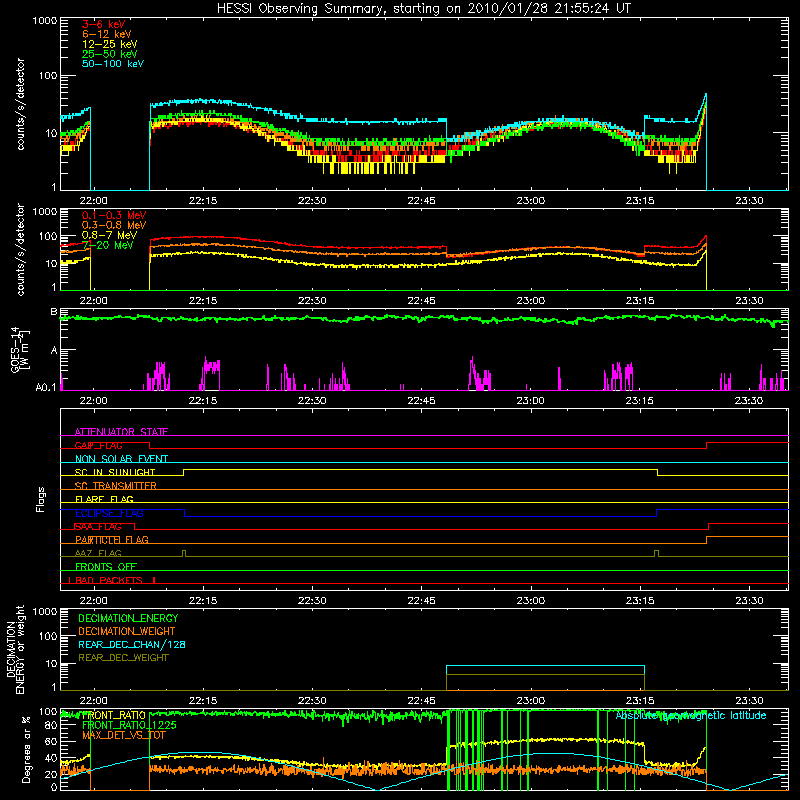Select the cyan 50-100 keV legend label
The width and height of the screenshot is (800, 800).
[x=113, y=64]
